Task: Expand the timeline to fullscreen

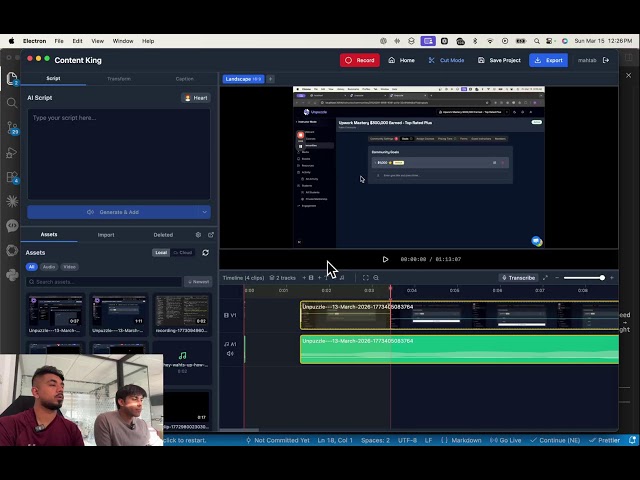Action: [545, 278]
